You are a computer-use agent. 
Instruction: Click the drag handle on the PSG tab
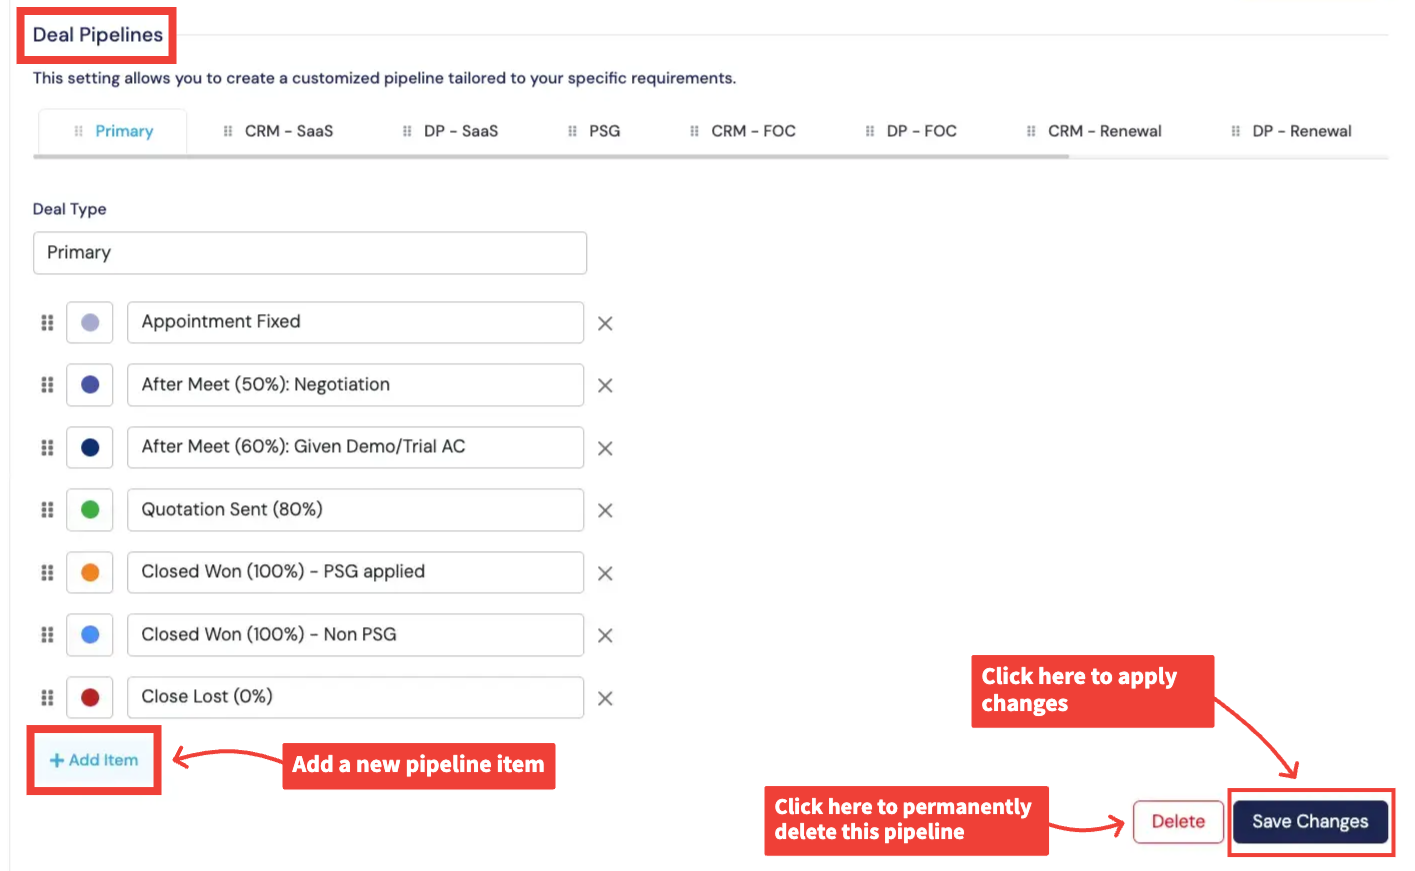tap(573, 130)
